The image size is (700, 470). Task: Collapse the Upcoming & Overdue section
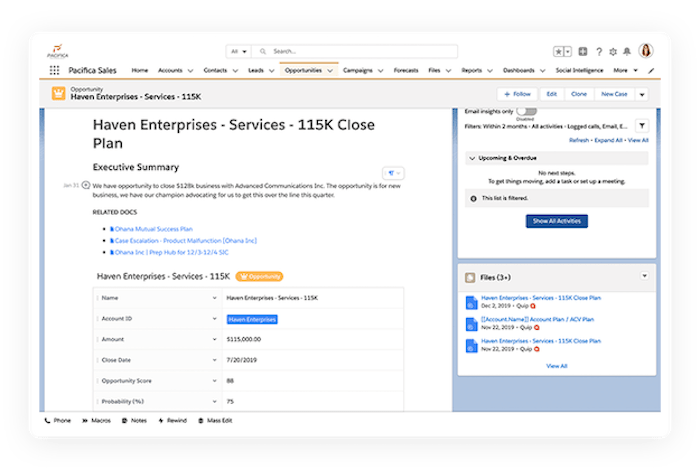471,157
